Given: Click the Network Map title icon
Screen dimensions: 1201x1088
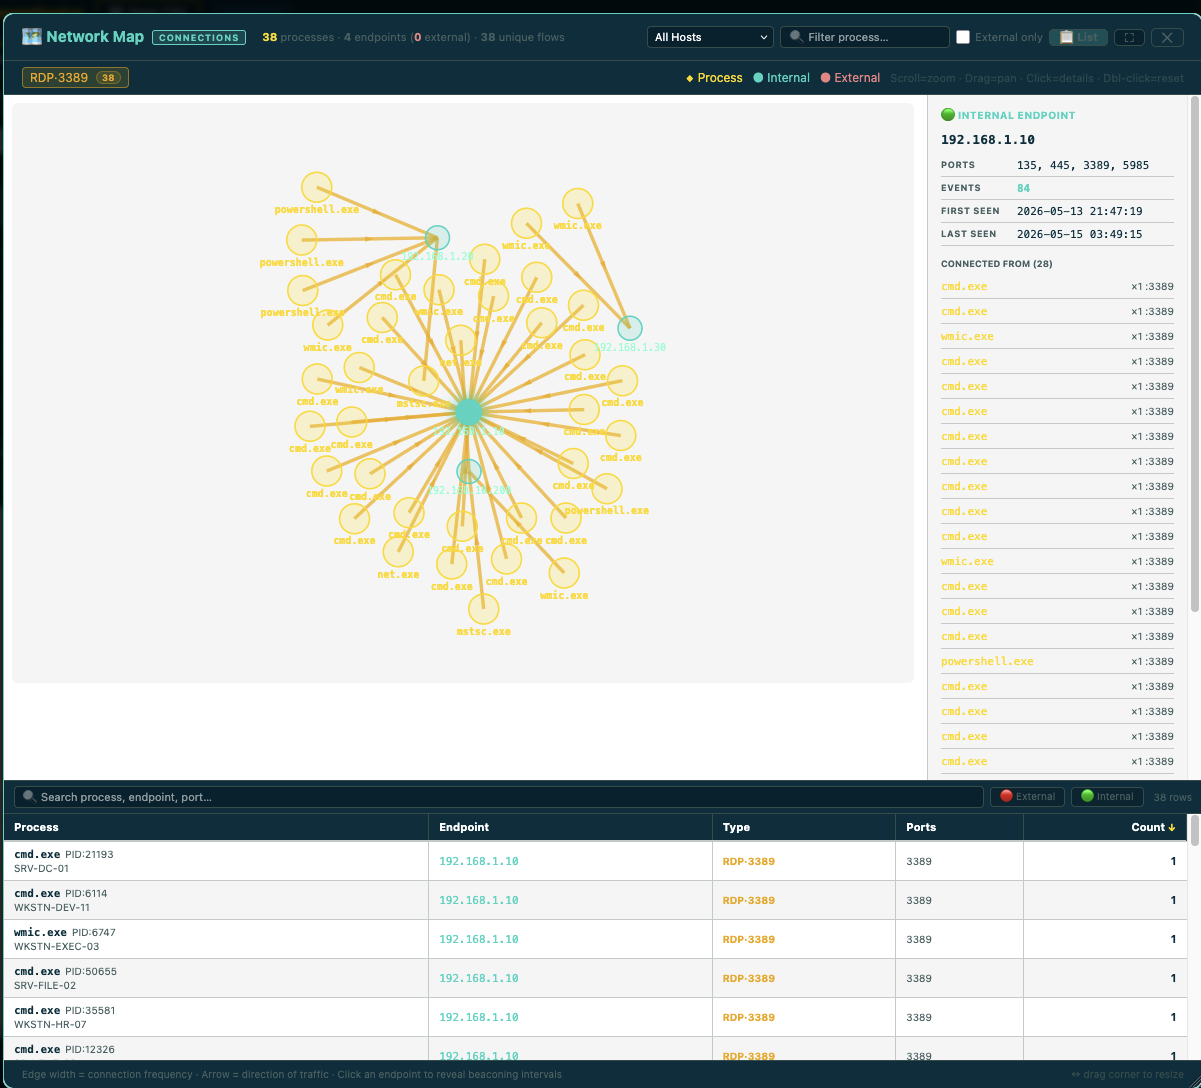Looking at the screenshot, I should click(x=32, y=37).
